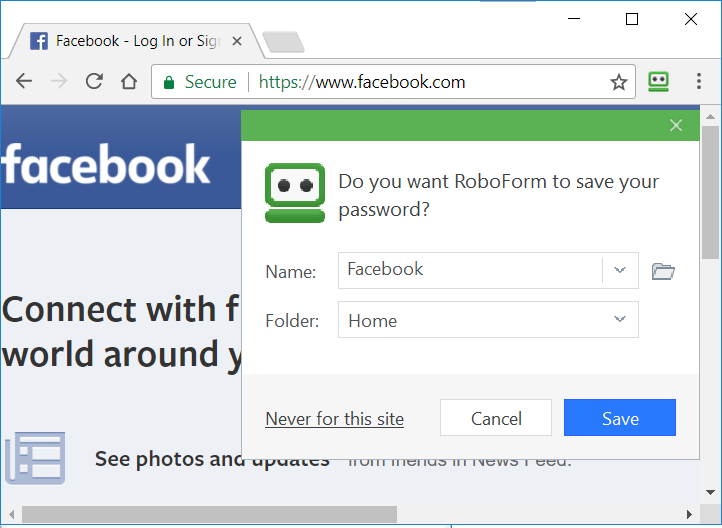Go back with the browser back arrow
The image size is (722, 528).
pos(24,81)
